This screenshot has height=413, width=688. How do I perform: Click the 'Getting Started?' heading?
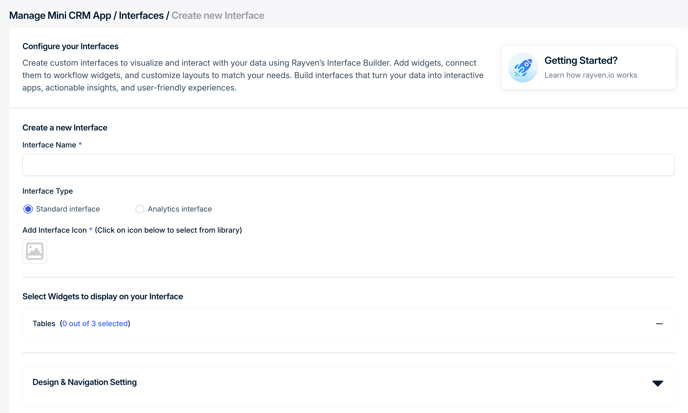point(581,61)
